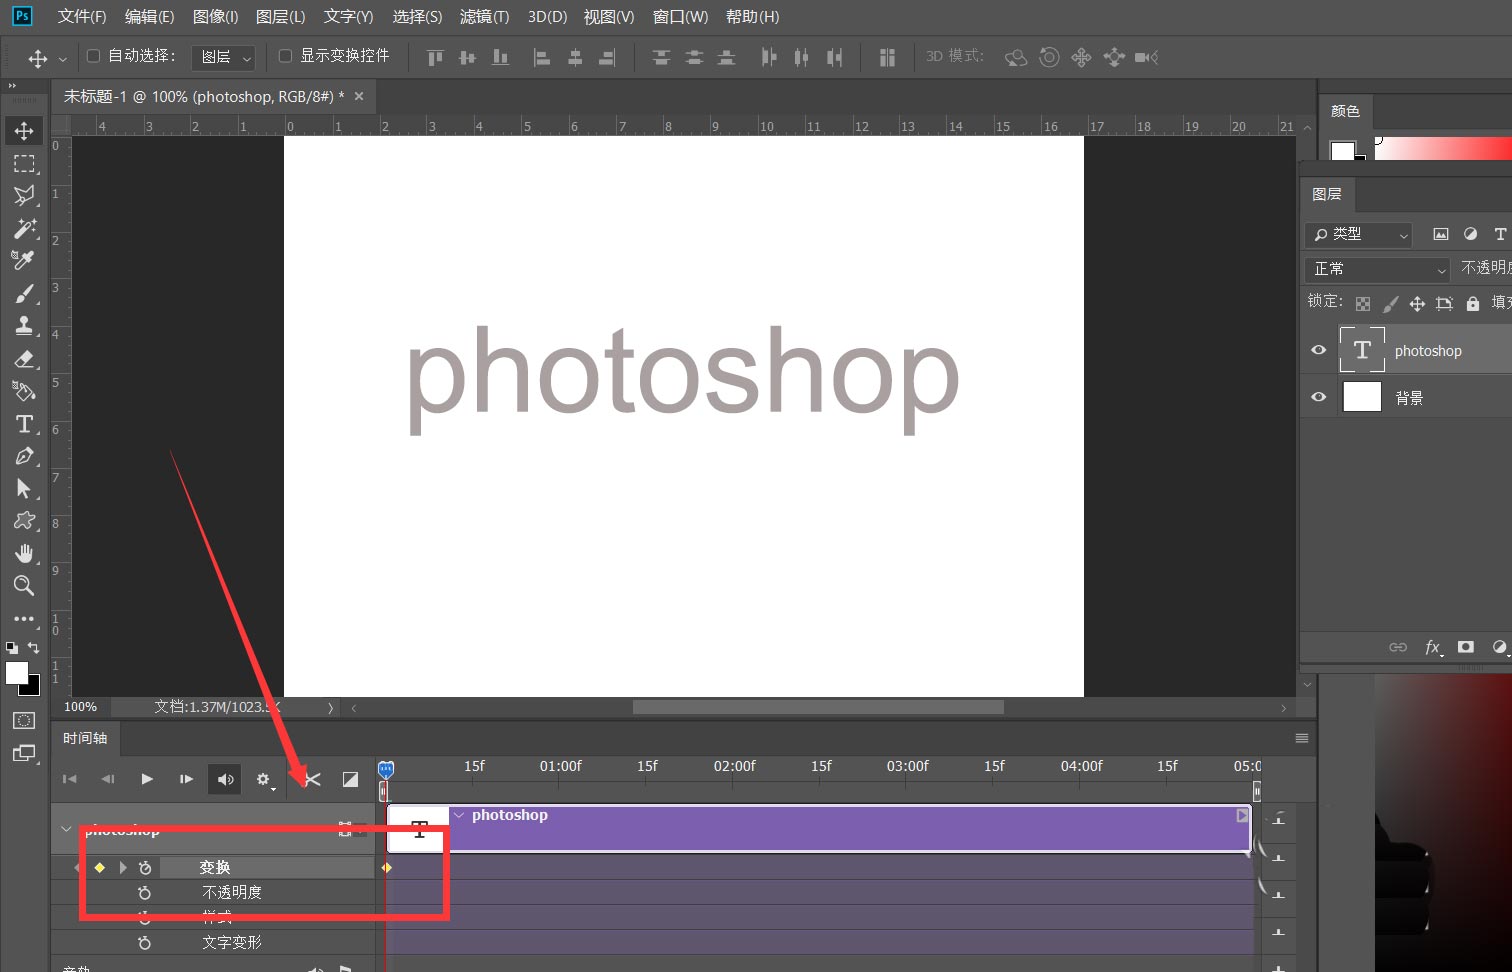Open the 滤镜(T) menu
The height and width of the screenshot is (972, 1512).
click(484, 17)
